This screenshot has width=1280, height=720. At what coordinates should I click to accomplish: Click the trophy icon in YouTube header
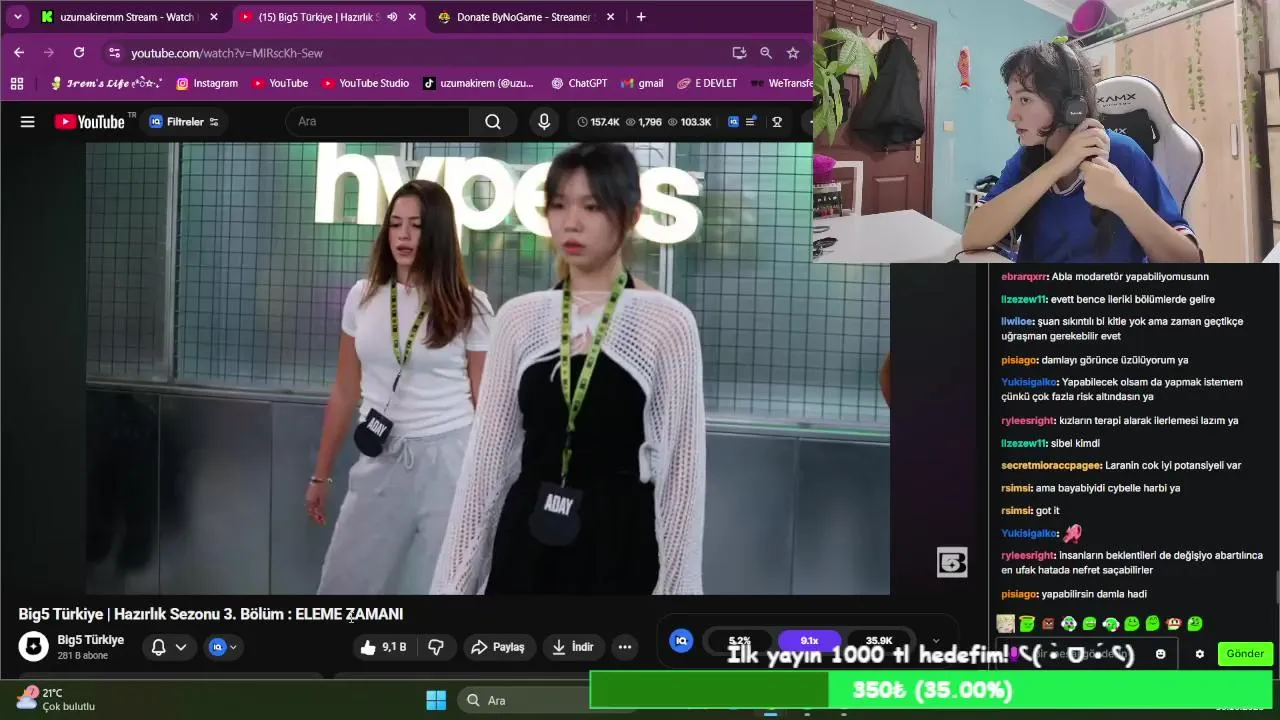[777, 122]
